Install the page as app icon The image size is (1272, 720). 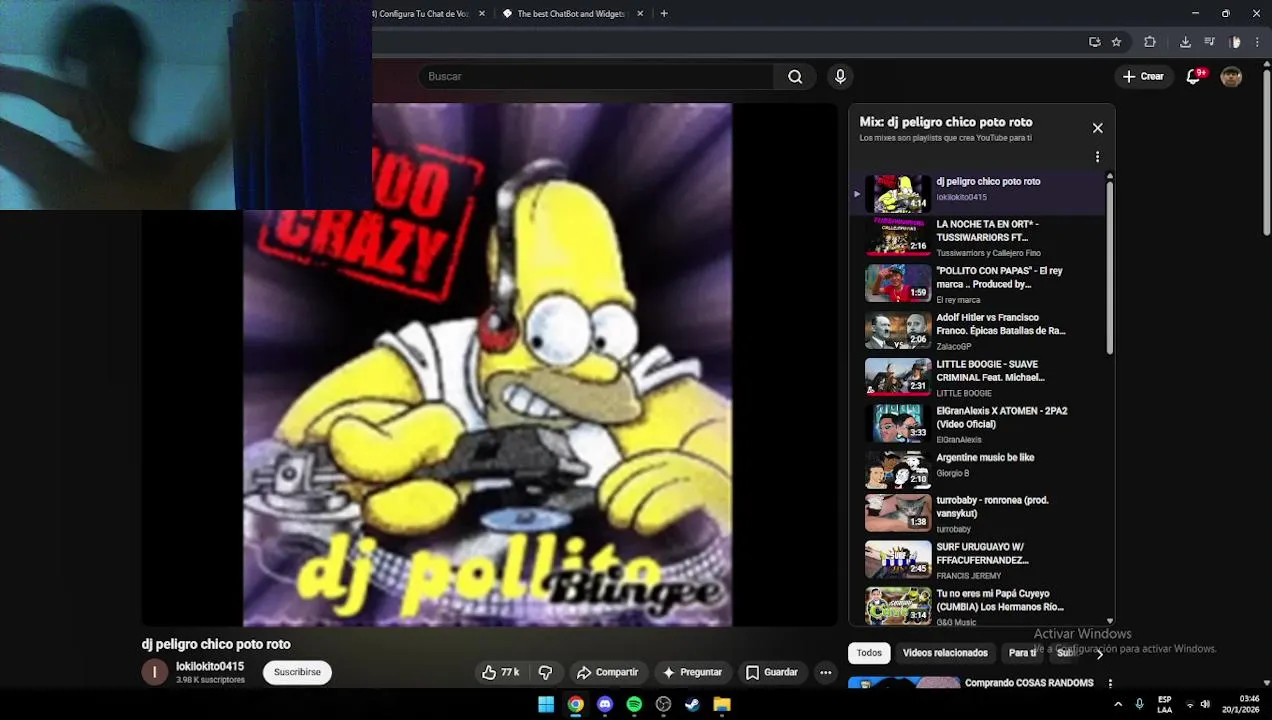[1094, 42]
